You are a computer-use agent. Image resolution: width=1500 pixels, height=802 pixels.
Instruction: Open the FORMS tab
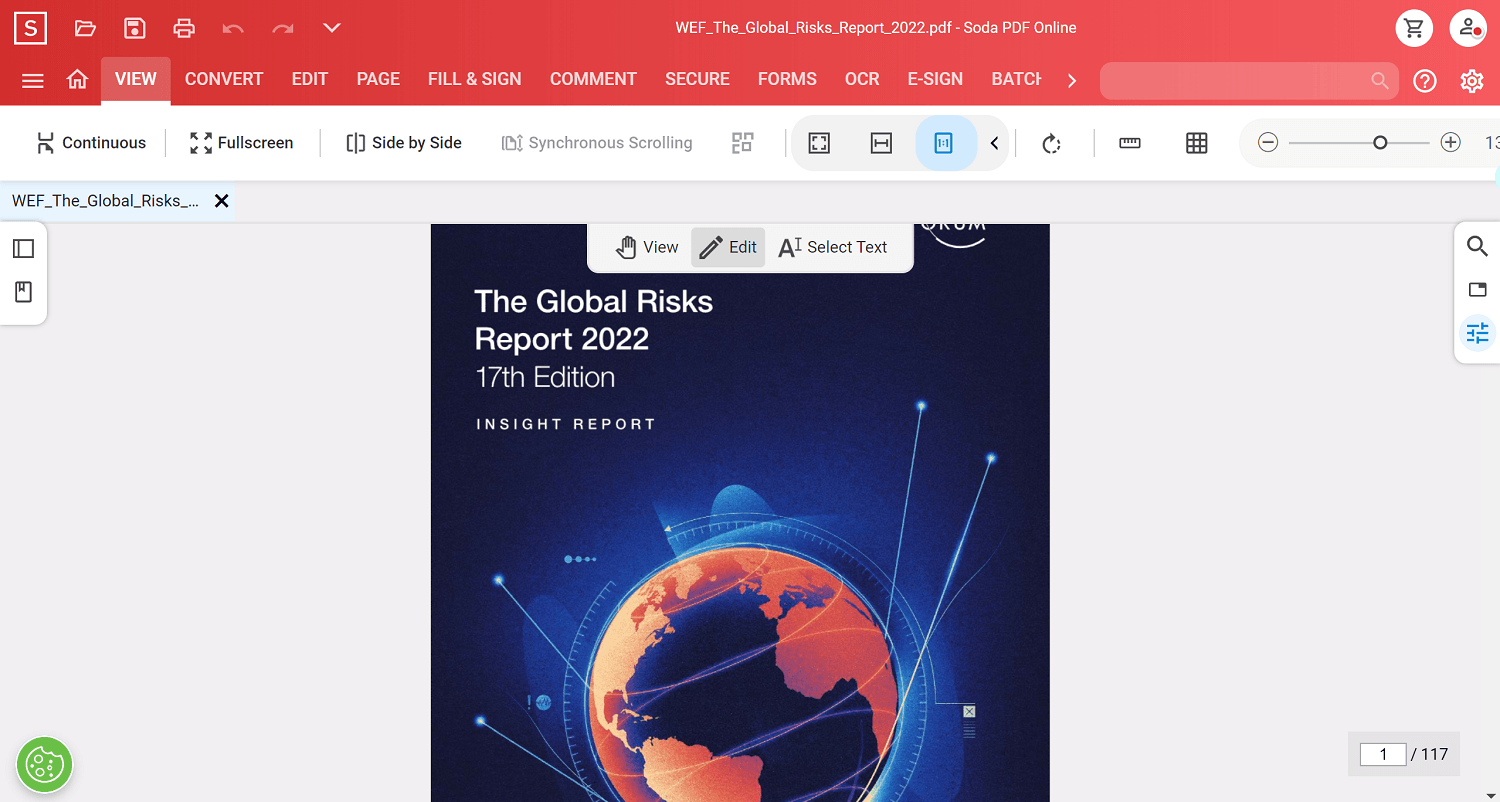[x=787, y=79]
